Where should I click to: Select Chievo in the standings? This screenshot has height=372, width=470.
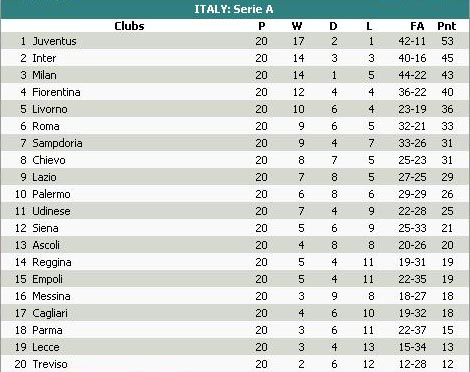pyautogui.click(x=49, y=160)
